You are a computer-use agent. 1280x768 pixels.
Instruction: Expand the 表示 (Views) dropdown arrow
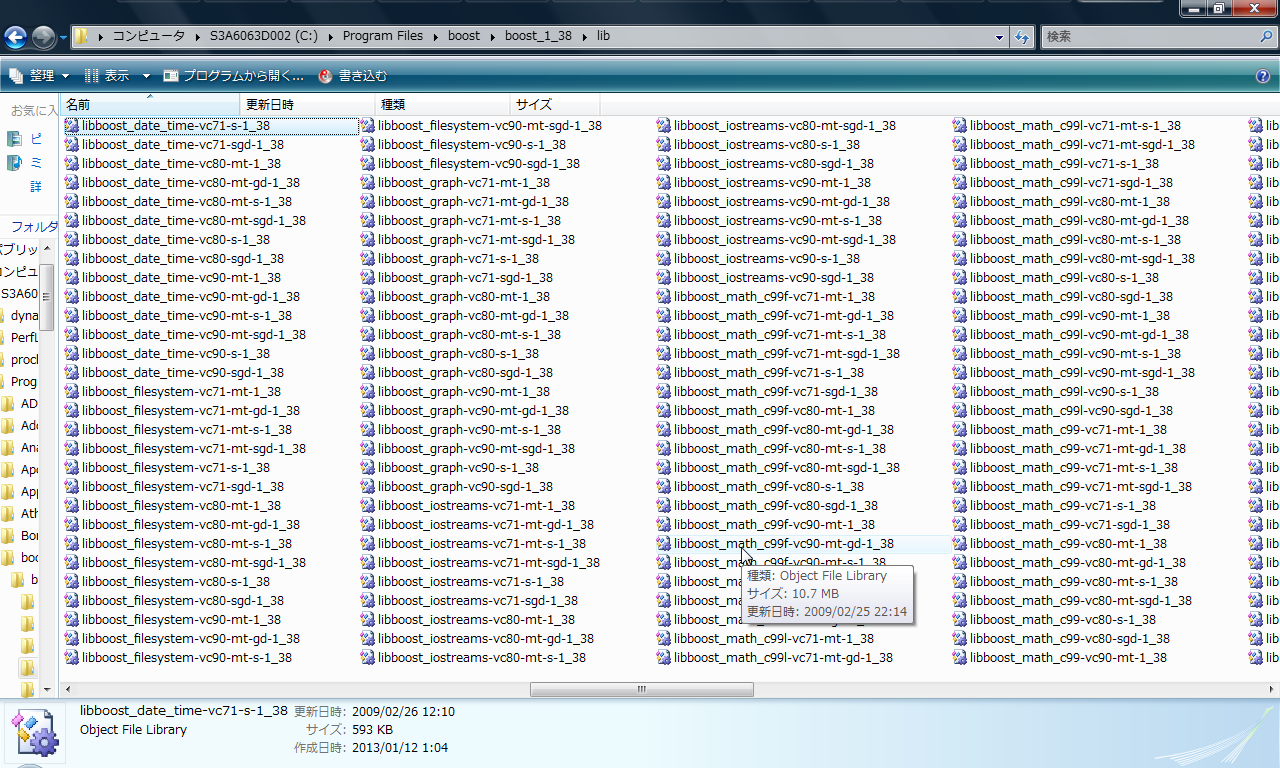[146, 76]
